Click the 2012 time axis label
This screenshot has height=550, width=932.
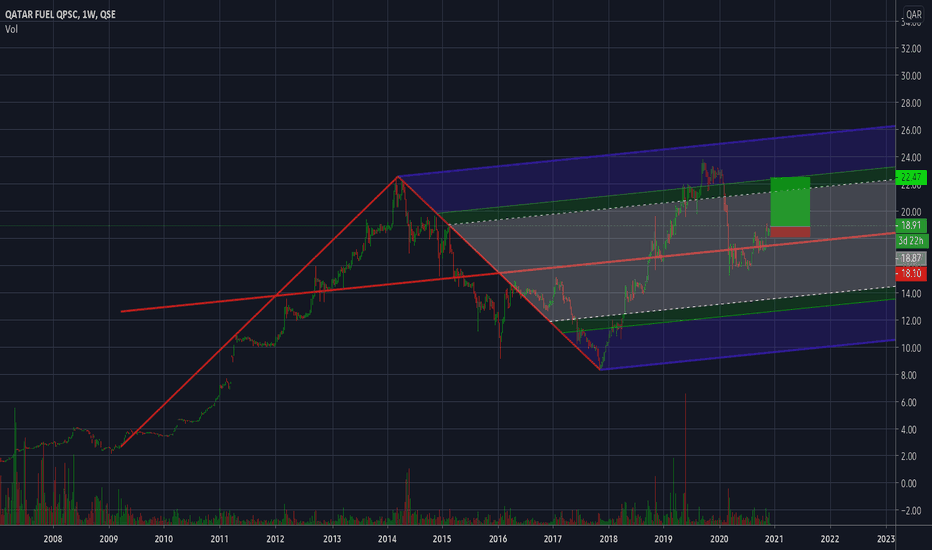click(275, 539)
